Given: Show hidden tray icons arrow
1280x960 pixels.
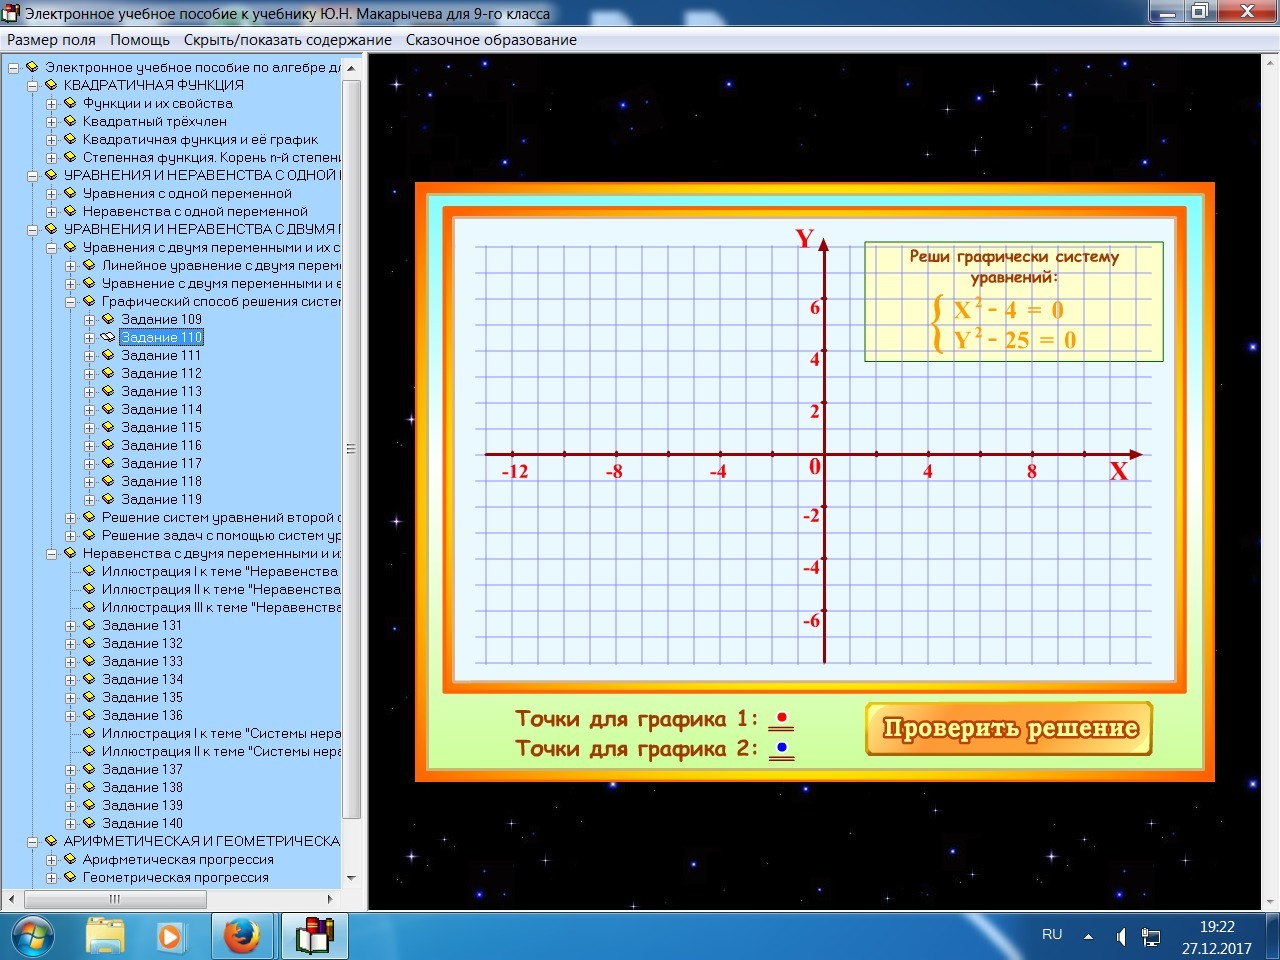Looking at the screenshot, I should pyautogui.click(x=1088, y=937).
